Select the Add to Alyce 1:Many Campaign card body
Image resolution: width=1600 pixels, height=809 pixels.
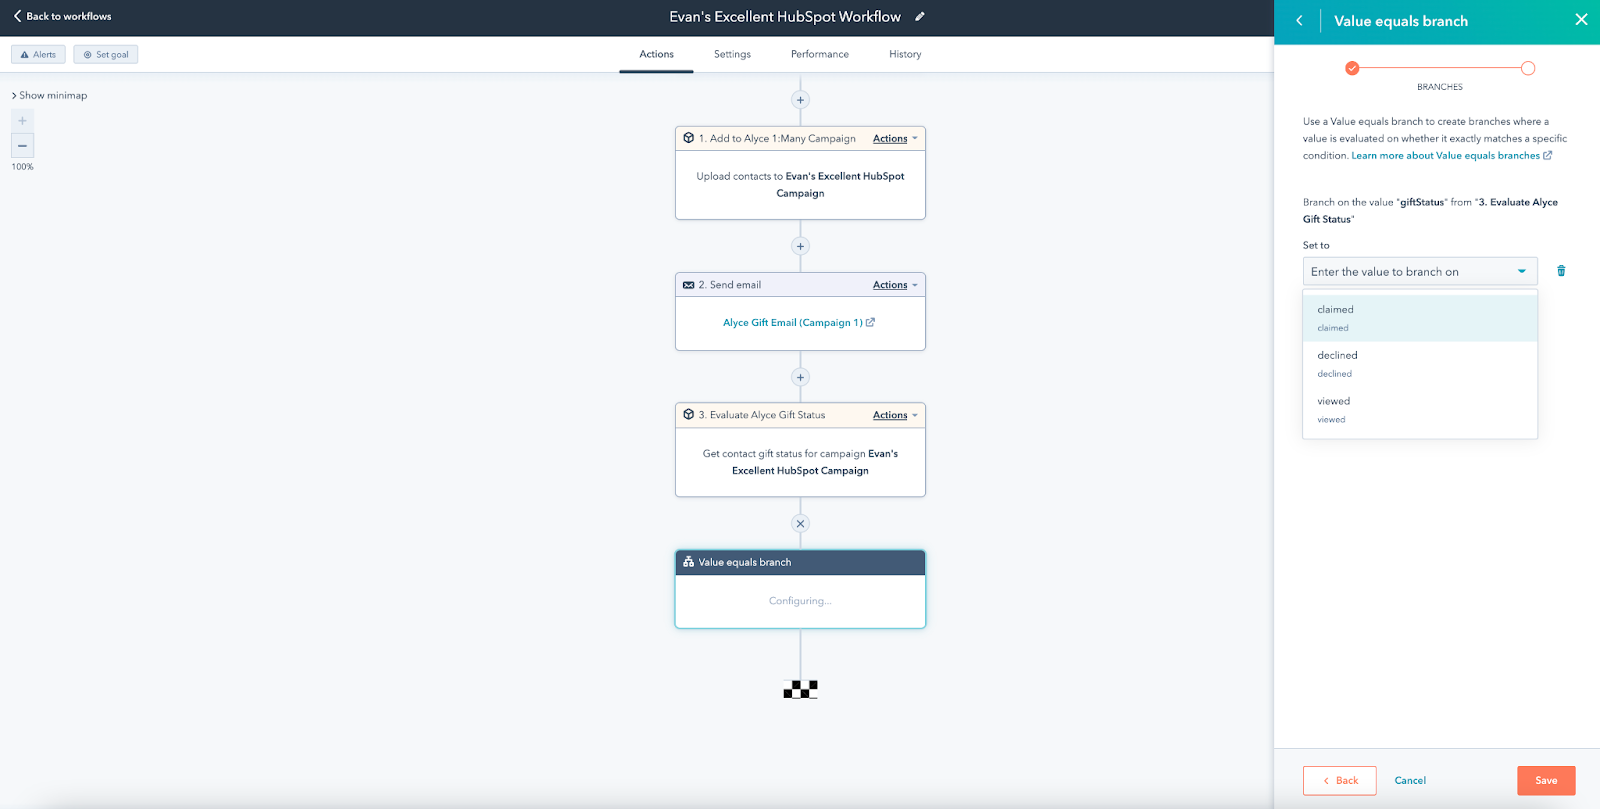pyautogui.click(x=800, y=185)
